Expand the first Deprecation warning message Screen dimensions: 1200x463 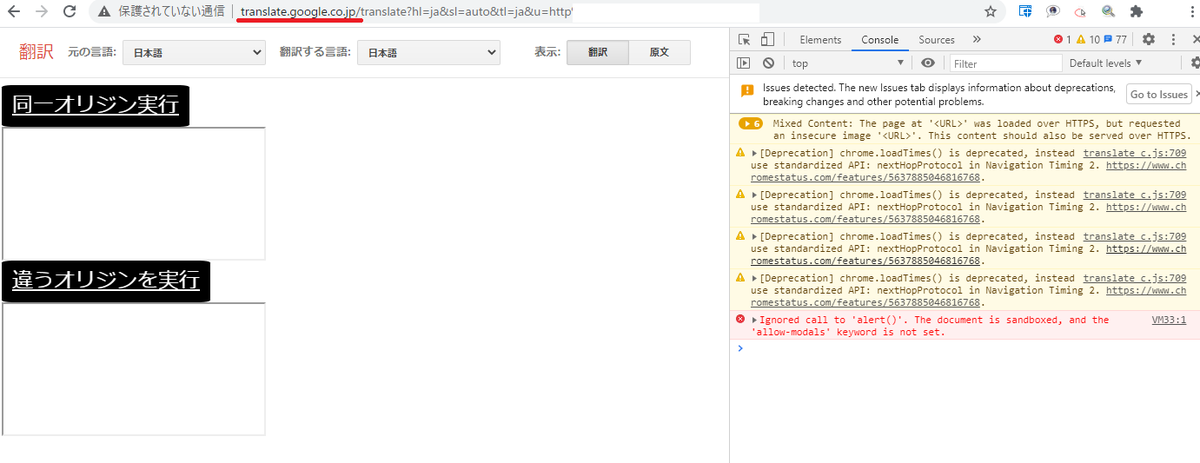[754, 153]
